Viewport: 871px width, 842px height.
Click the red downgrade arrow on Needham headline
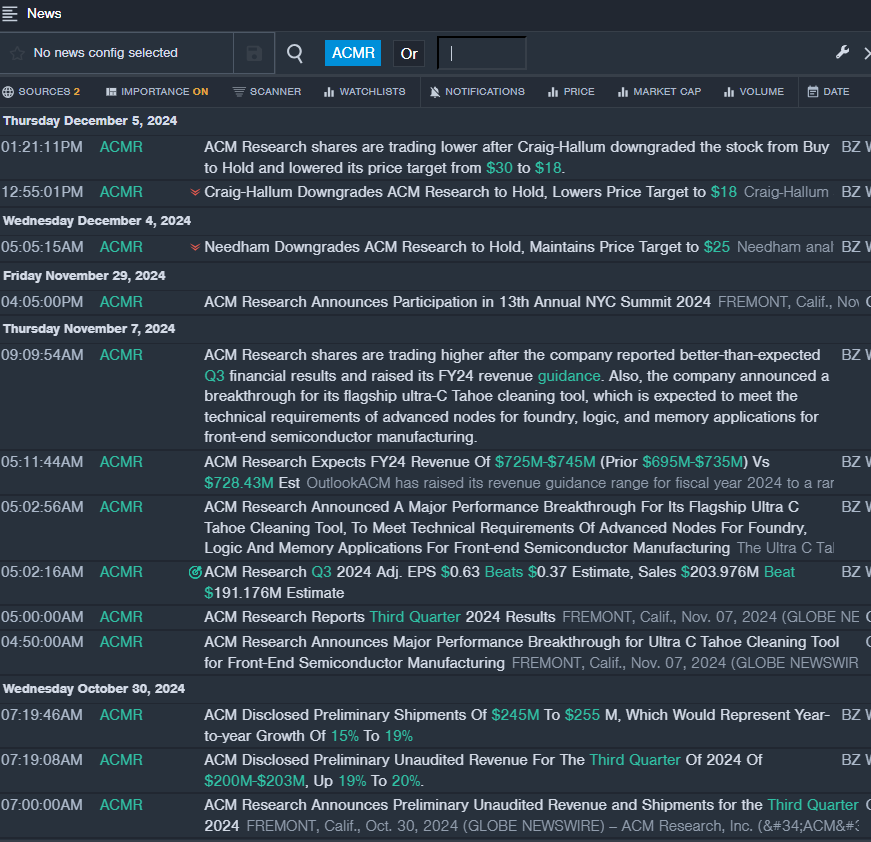coord(195,247)
